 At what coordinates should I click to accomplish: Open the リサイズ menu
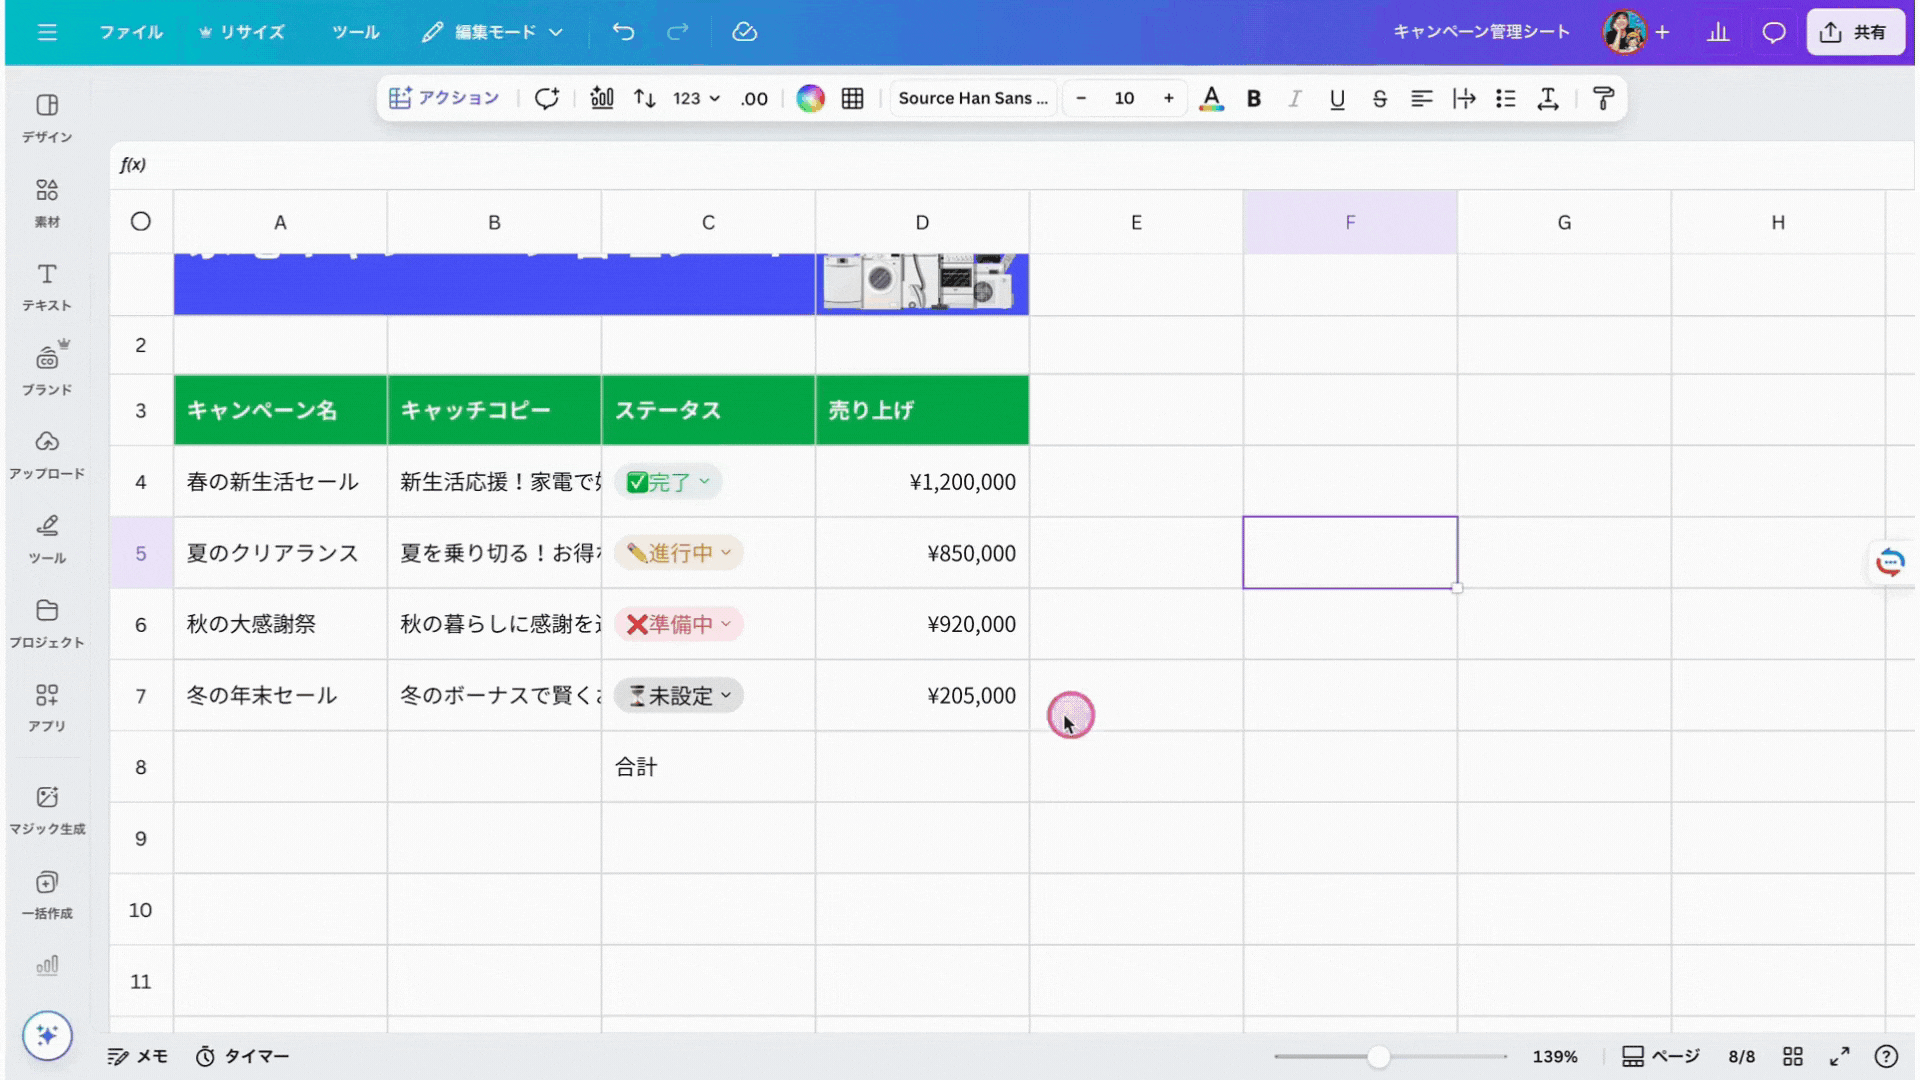pos(242,32)
